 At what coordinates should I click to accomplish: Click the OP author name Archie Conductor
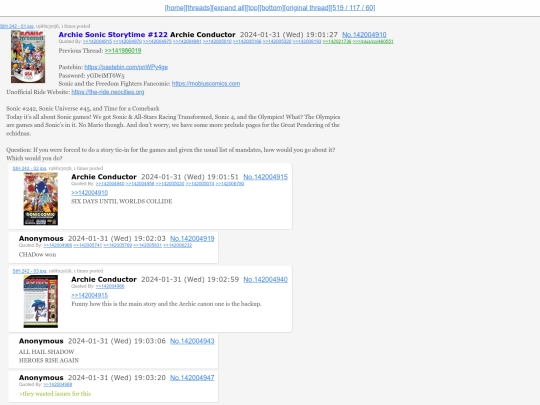pos(203,35)
